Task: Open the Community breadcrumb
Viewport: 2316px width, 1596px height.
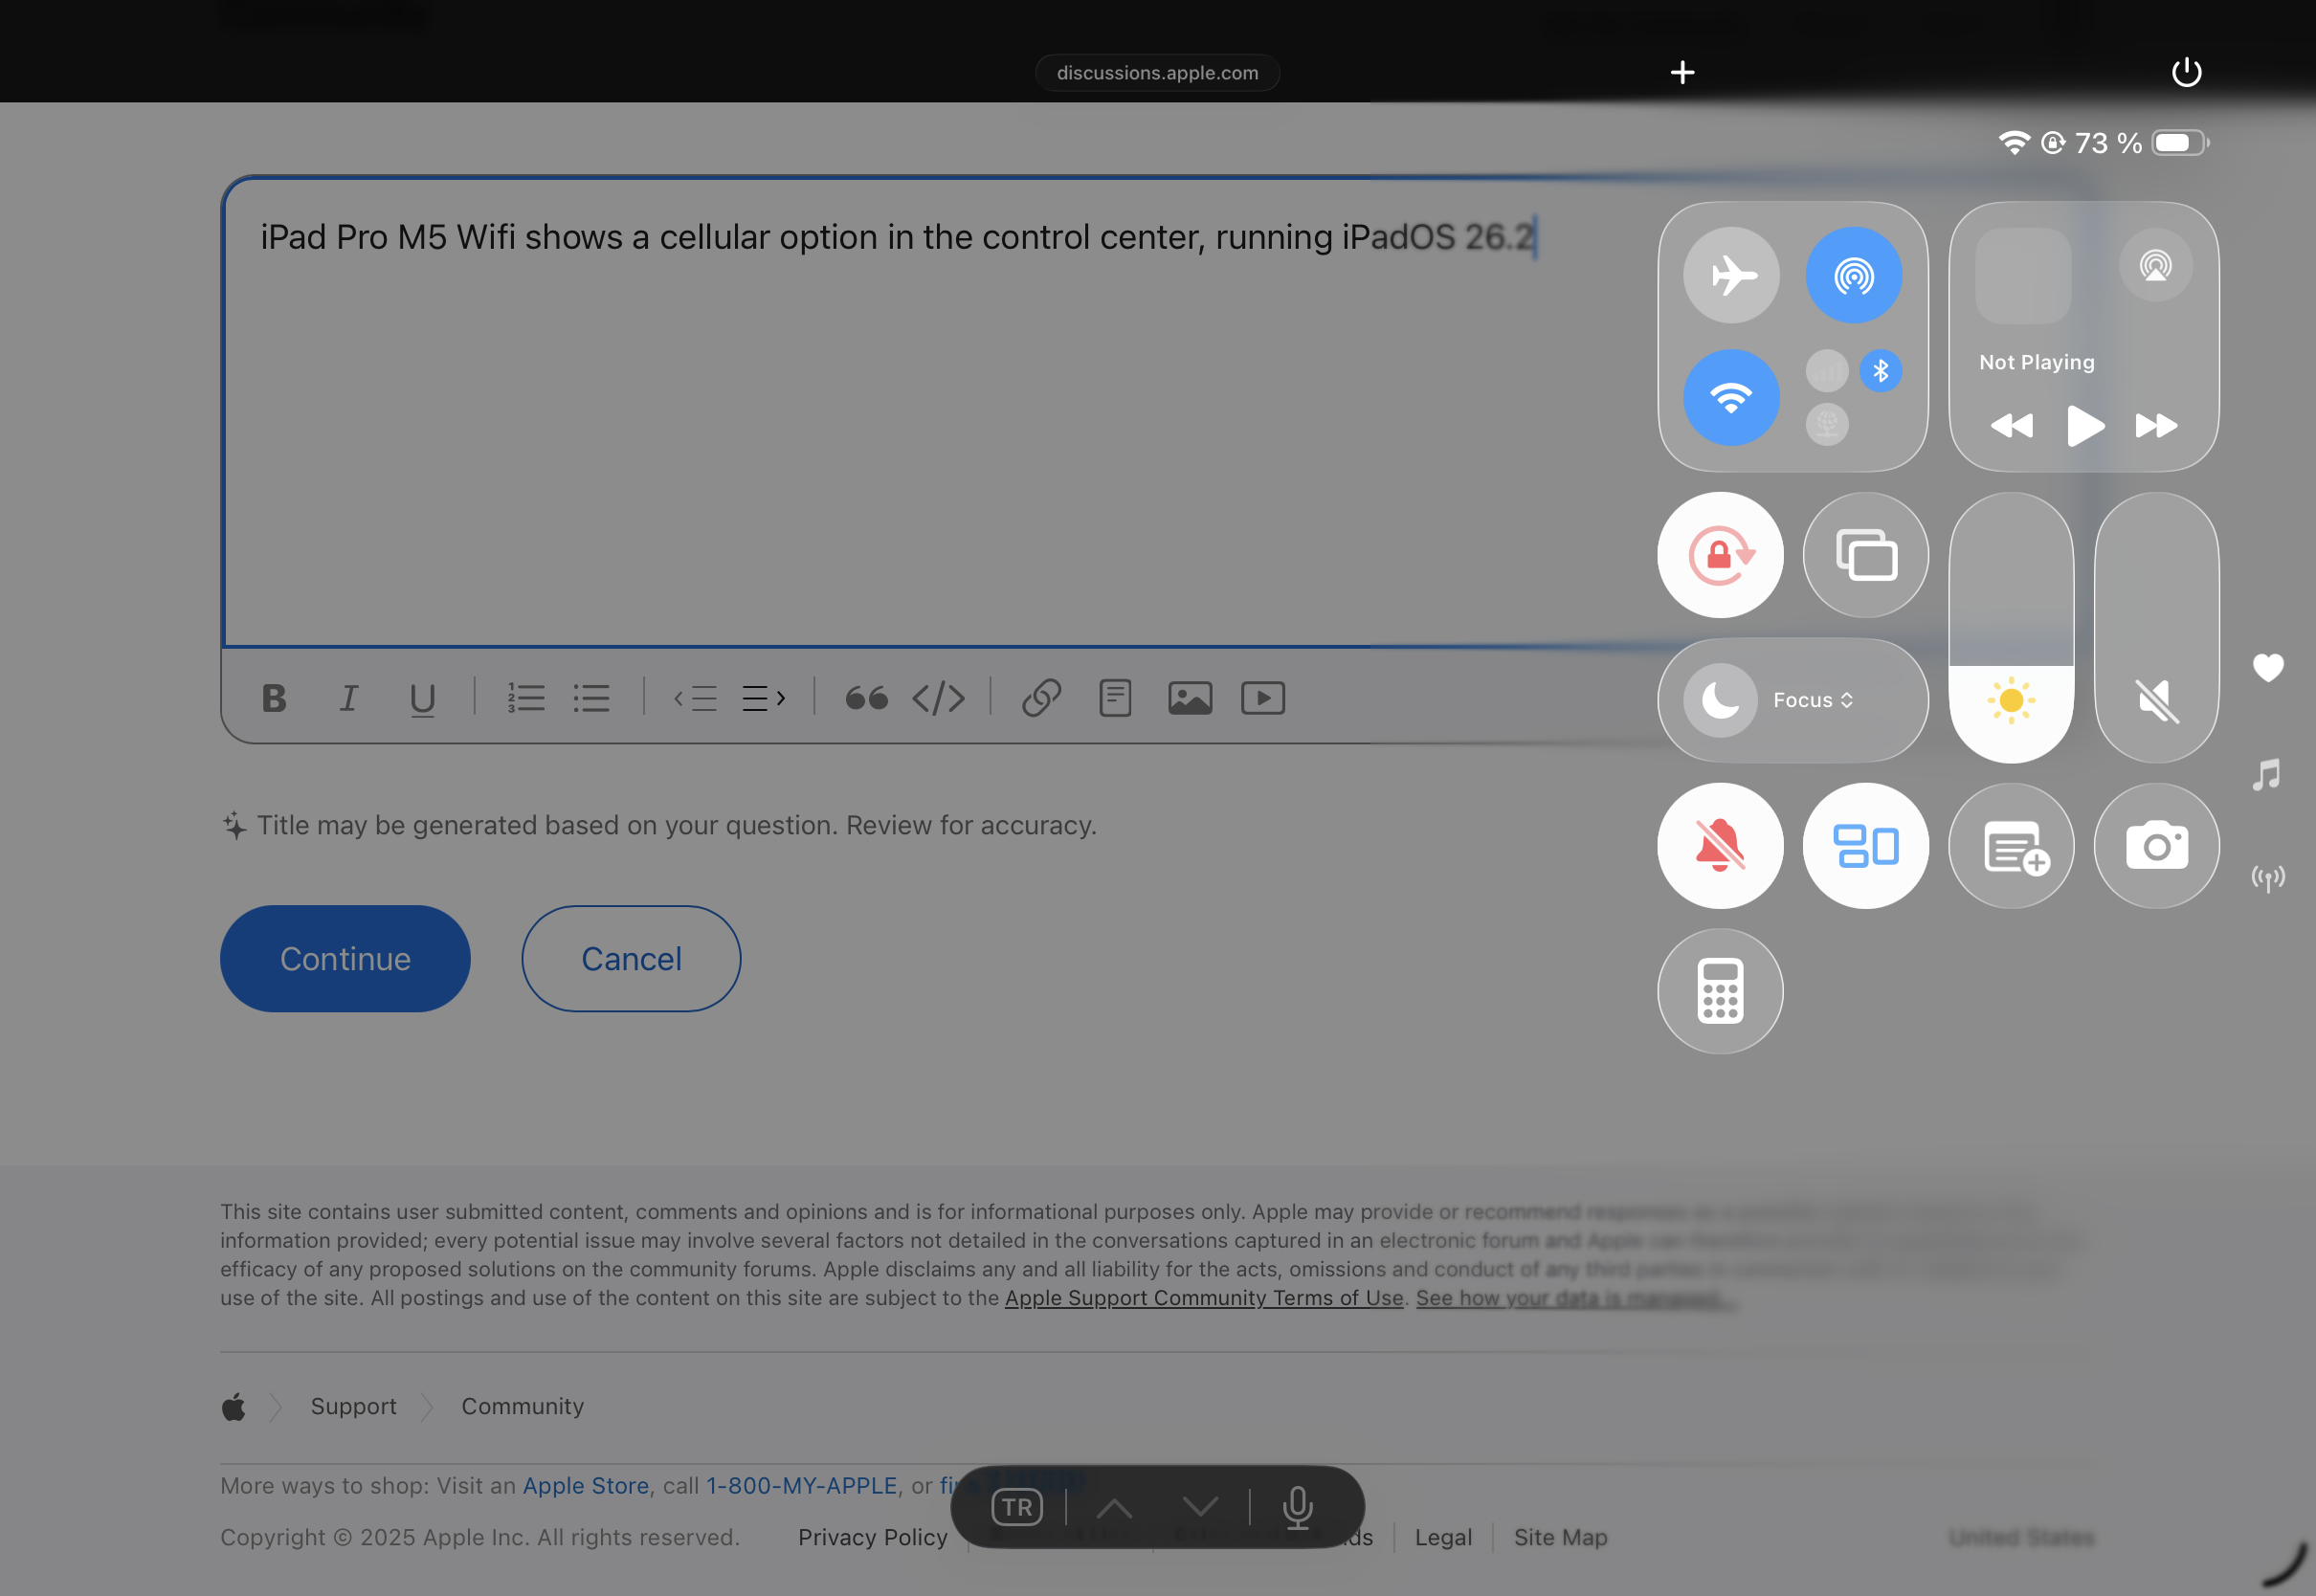Action: click(x=522, y=1406)
